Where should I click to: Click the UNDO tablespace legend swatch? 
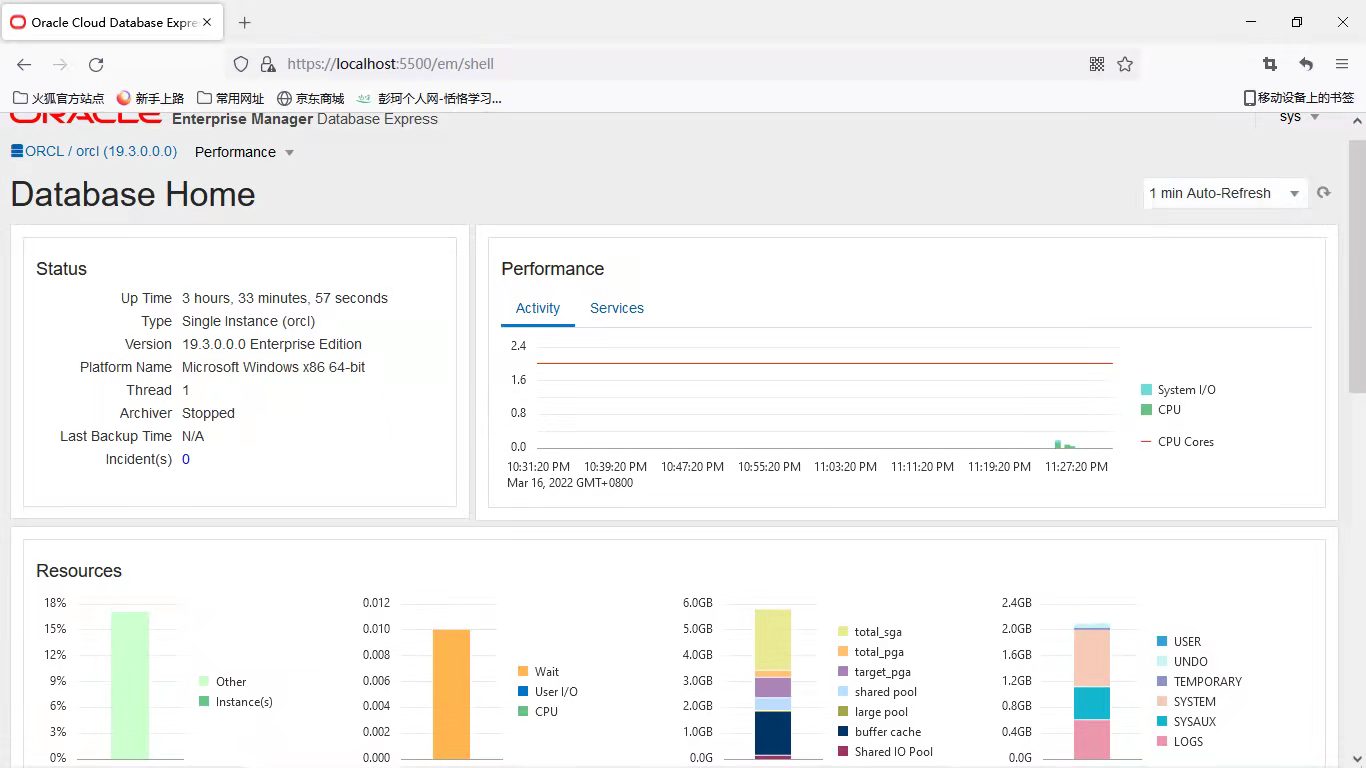1162,662
